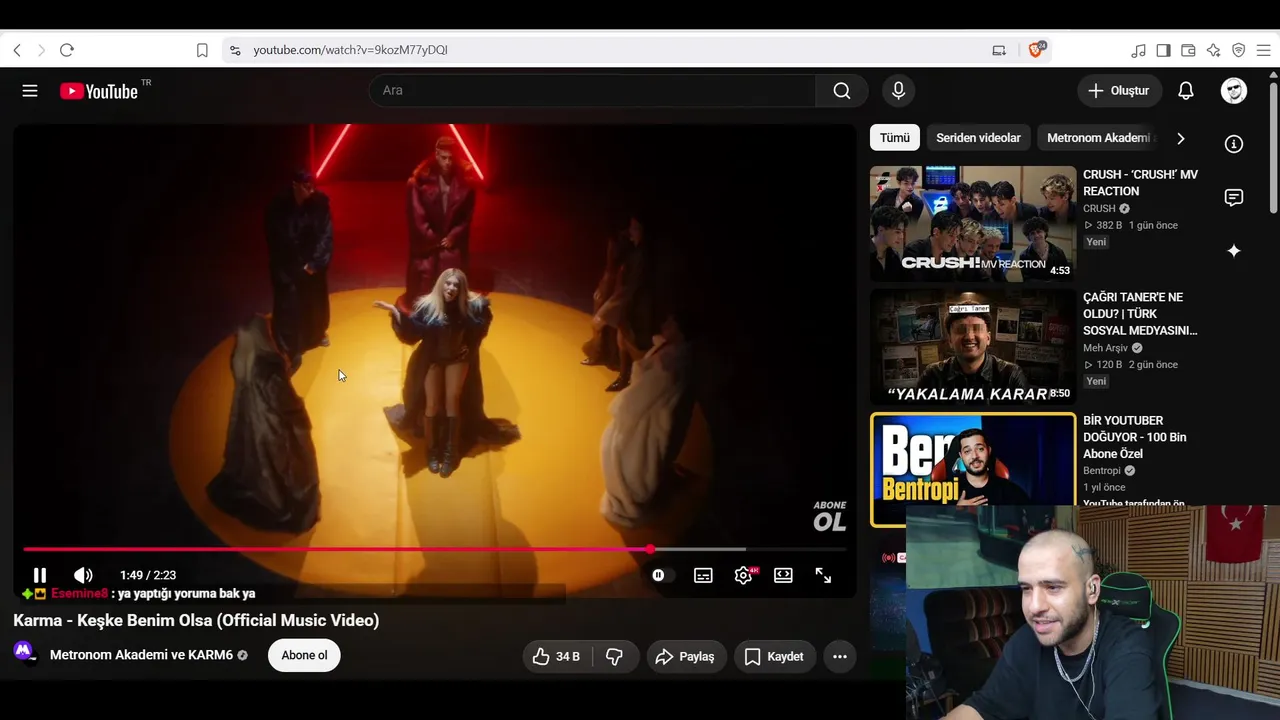Show more filter chips with the arrow

pyautogui.click(x=1180, y=138)
